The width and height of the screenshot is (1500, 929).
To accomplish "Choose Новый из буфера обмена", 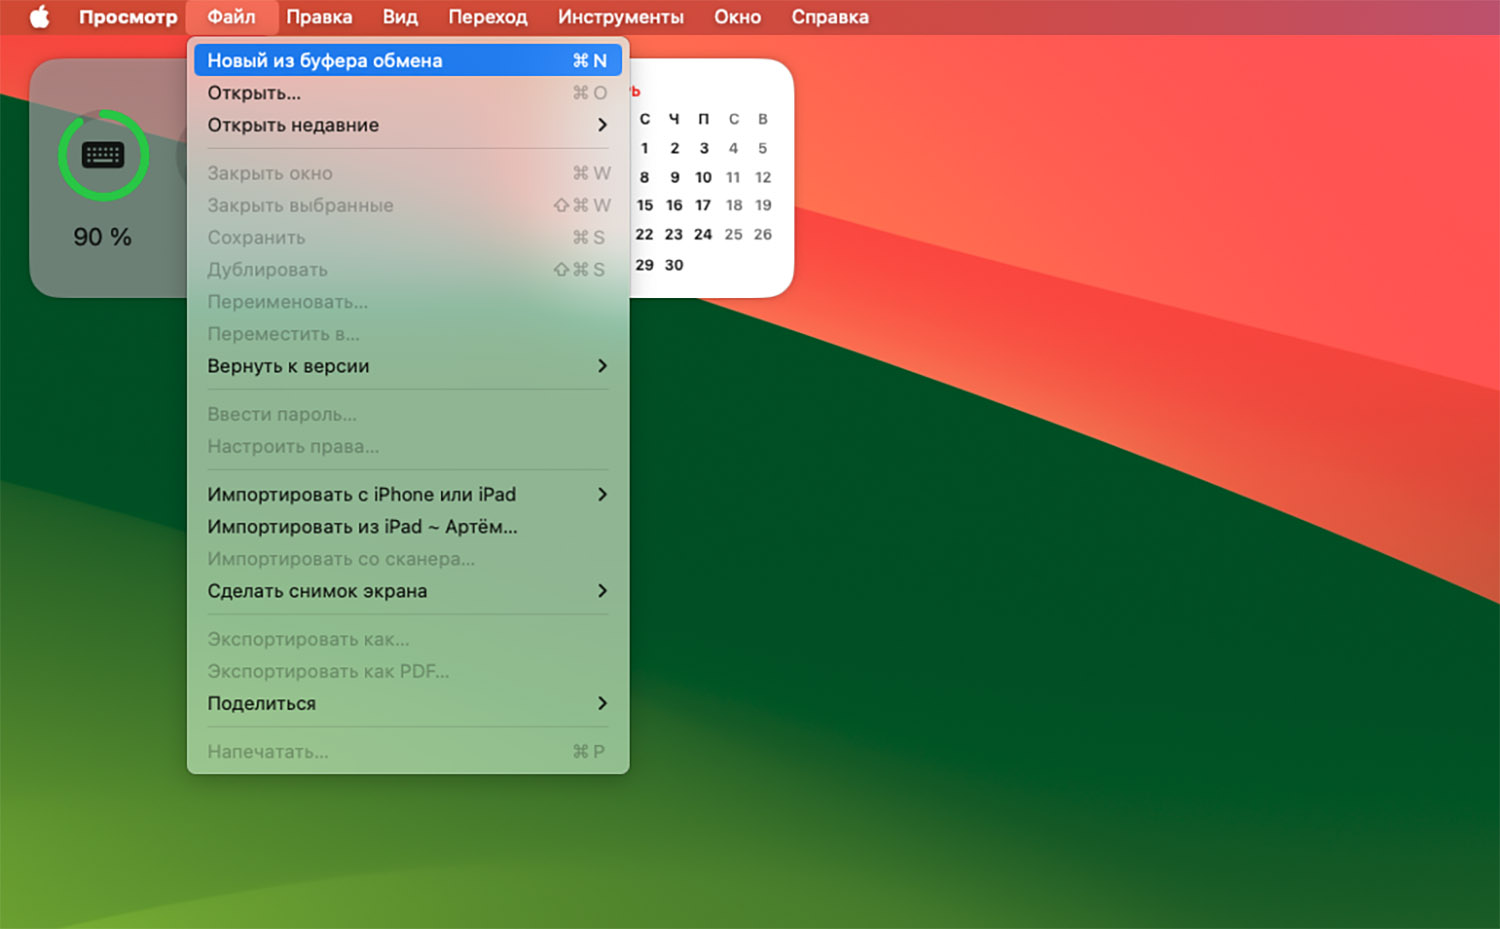I will [408, 60].
